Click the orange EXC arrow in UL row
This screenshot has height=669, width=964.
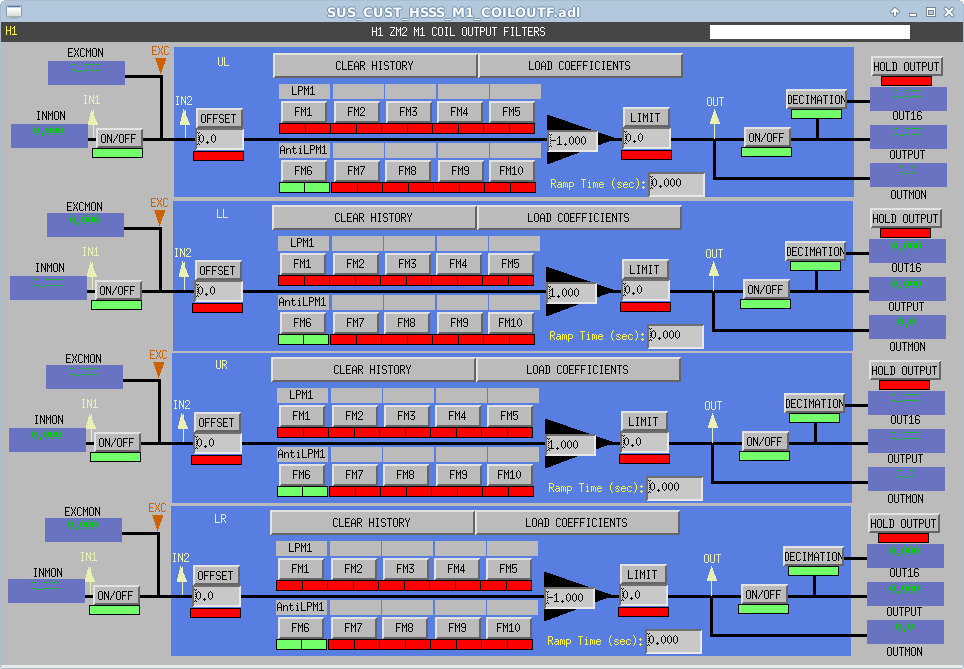pos(160,65)
